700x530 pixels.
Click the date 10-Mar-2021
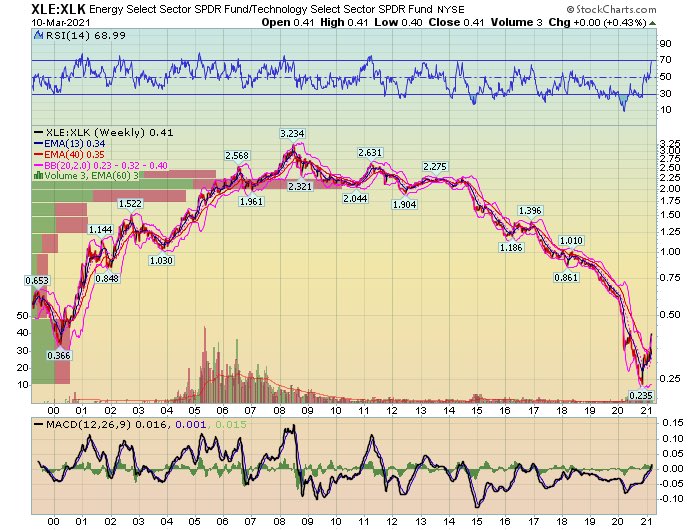tap(61, 22)
